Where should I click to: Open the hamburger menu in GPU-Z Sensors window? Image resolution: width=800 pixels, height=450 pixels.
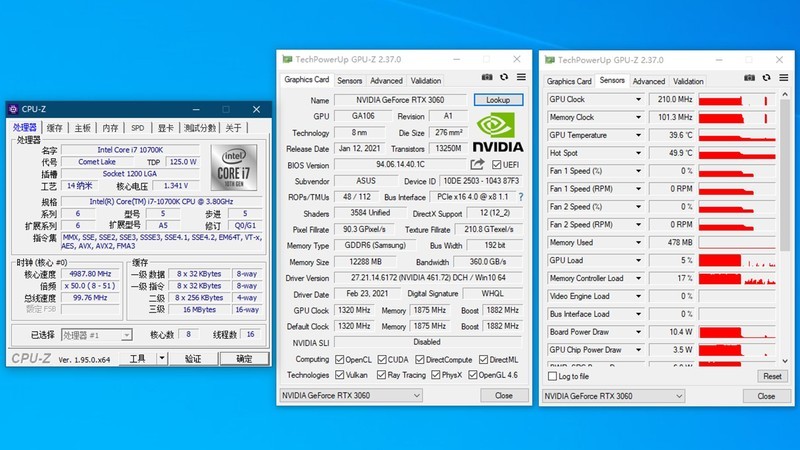coord(784,78)
